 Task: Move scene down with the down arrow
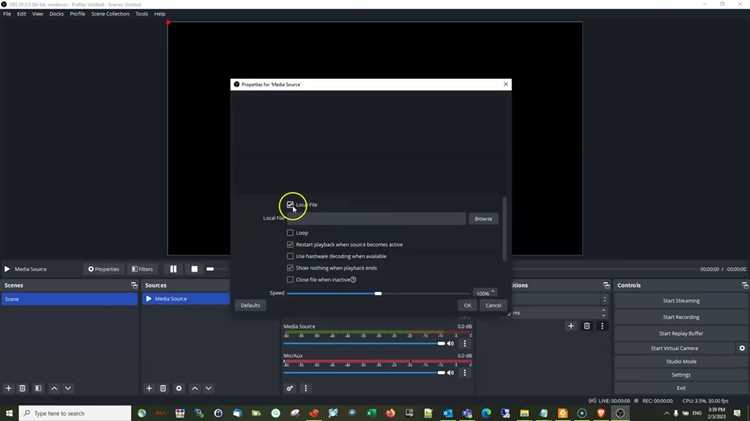tap(68, 388)
